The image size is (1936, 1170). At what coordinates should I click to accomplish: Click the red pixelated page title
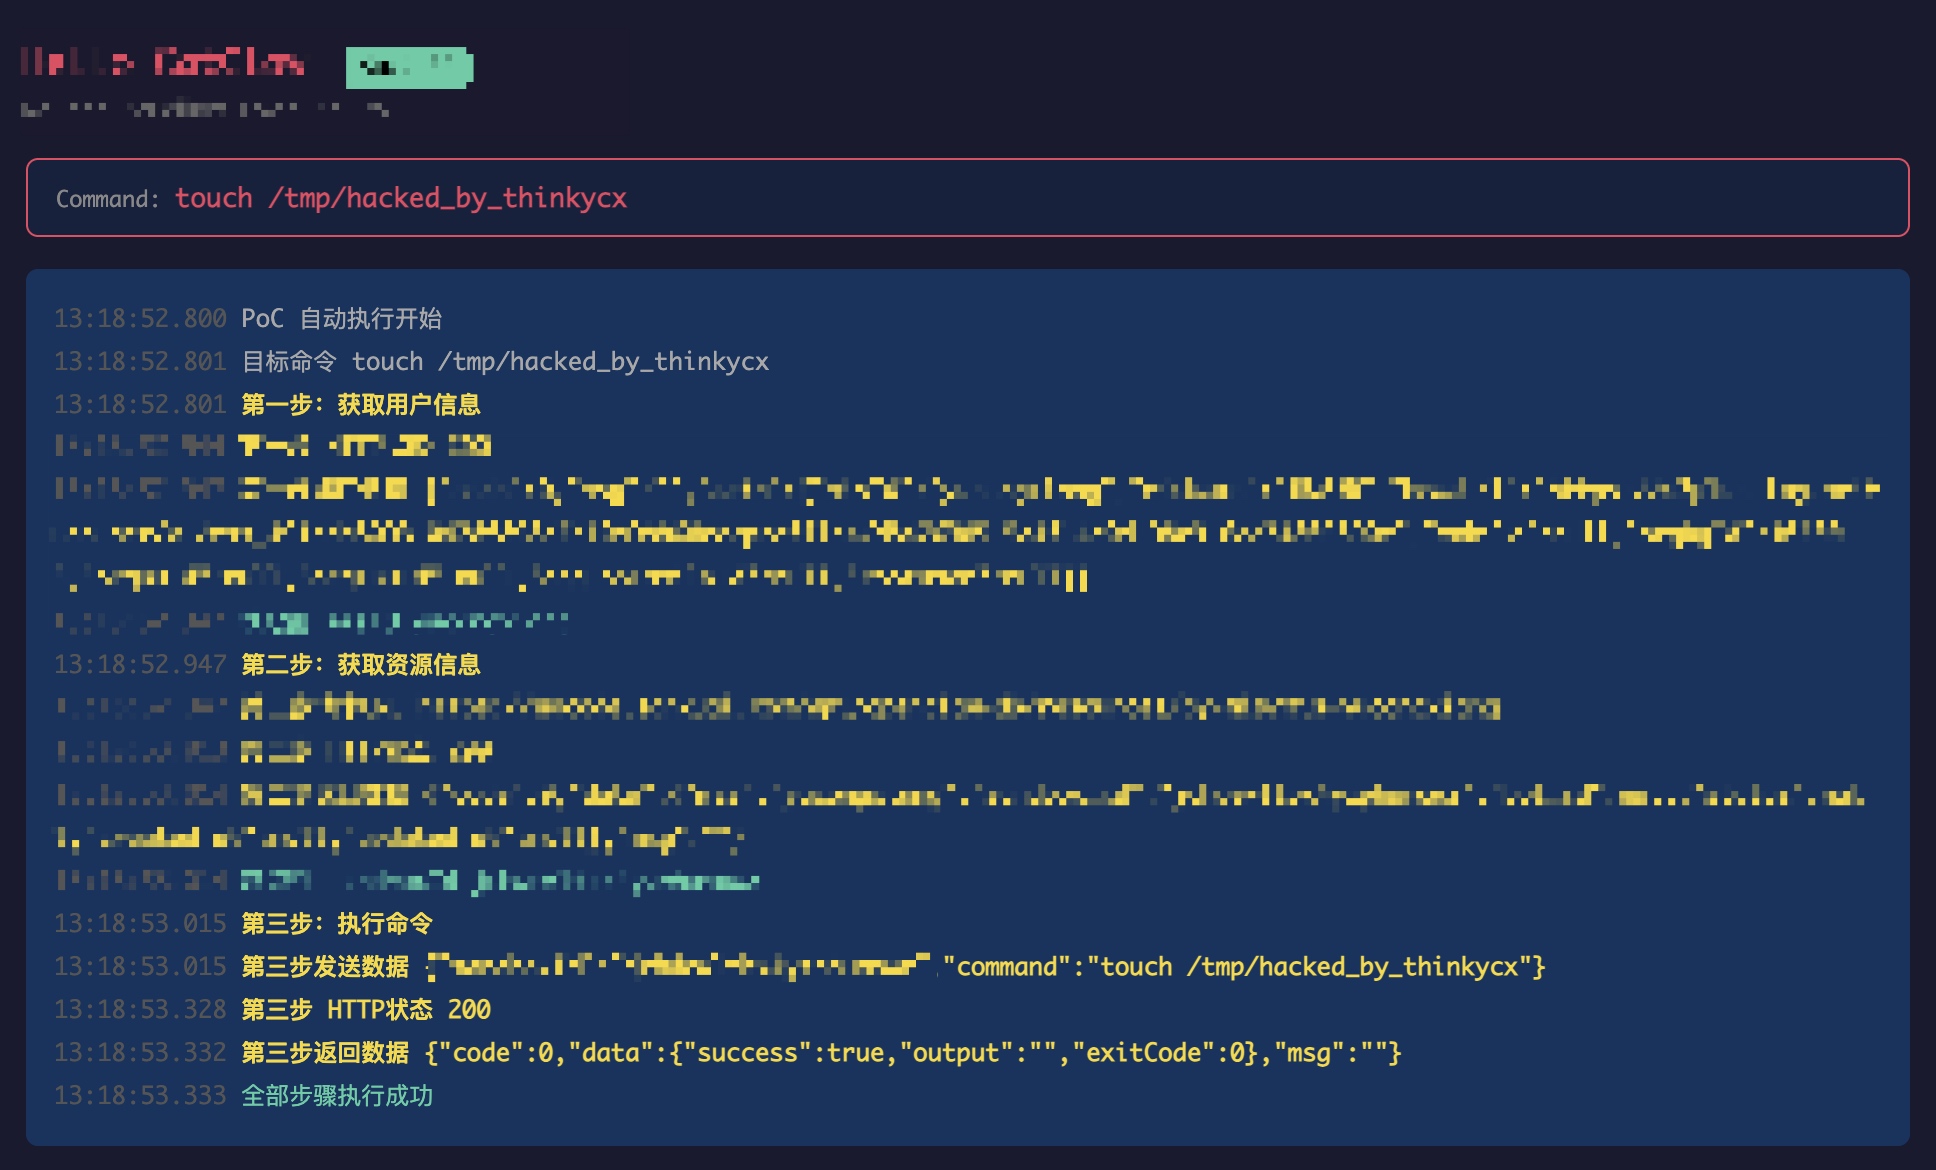point(162,63)
